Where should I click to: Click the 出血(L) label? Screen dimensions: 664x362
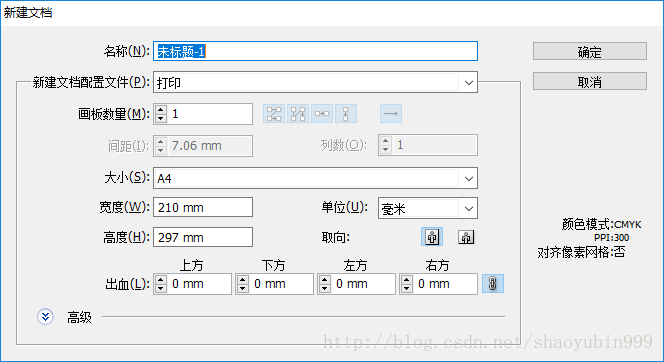coord(127,284)
